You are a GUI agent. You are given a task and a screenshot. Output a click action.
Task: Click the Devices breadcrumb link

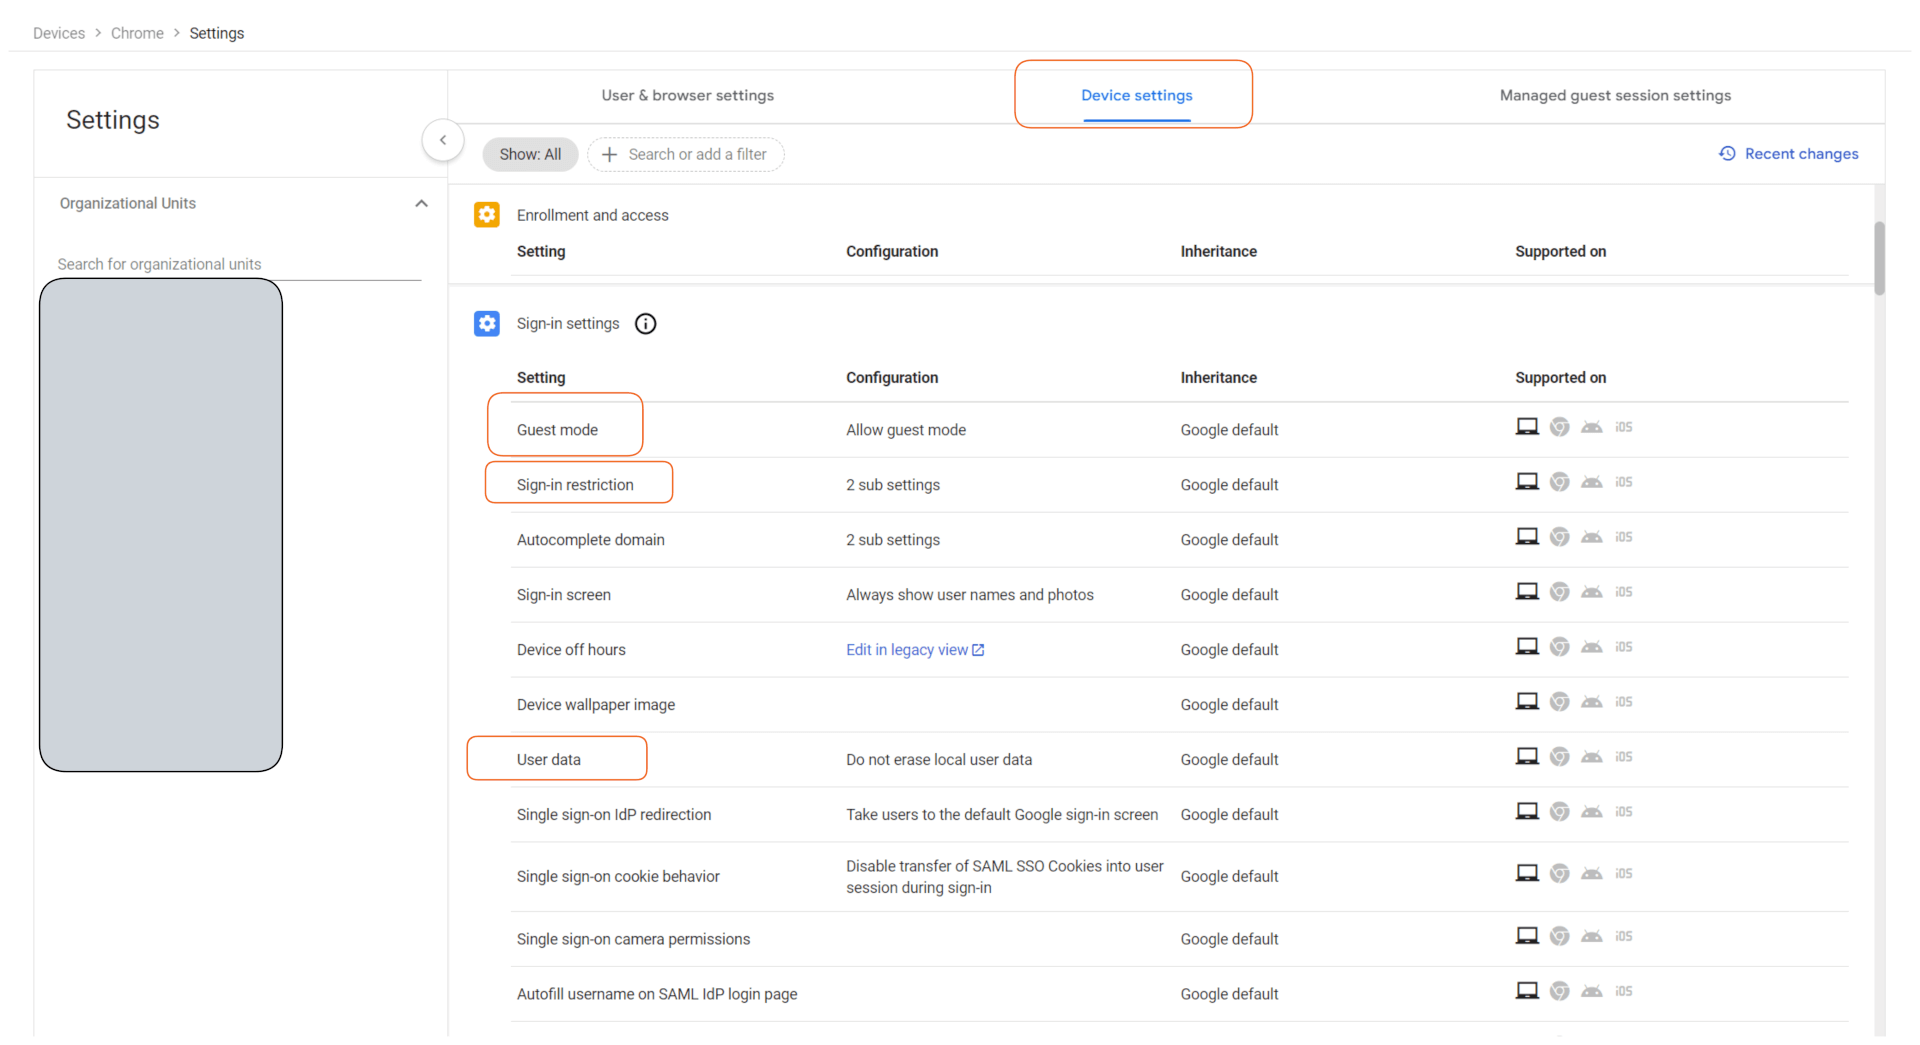[x=59, y=32]
